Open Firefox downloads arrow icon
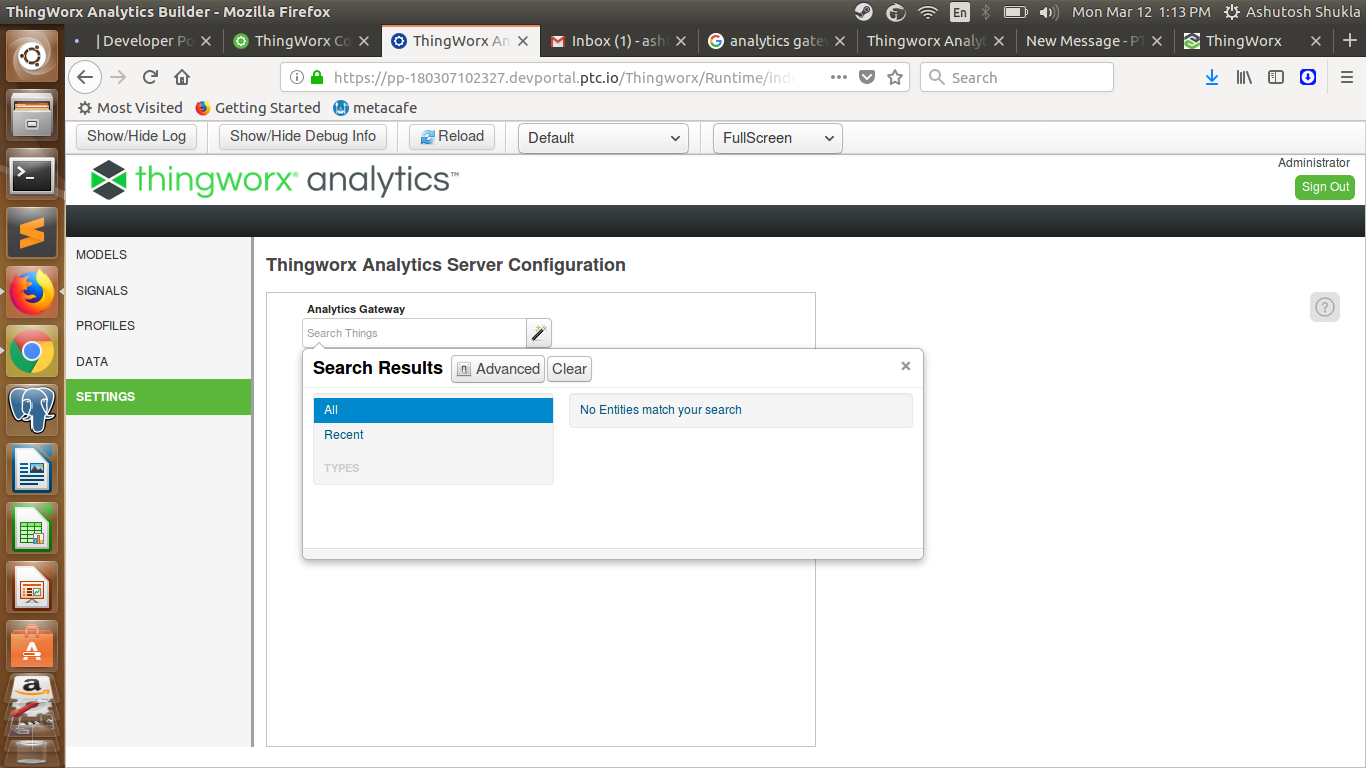Image resolution: width=1366 pixels, height=768 pixels. tap(1211, 77)
